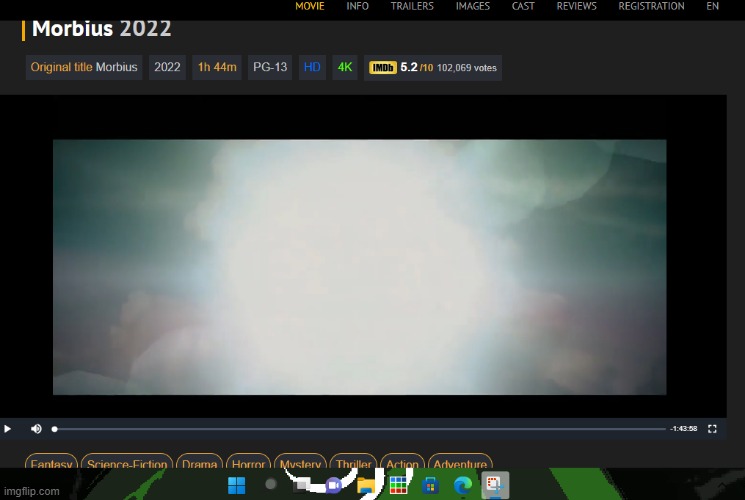Select the 4K quality badge
745x500 pixels.
[x=345, y=68]
